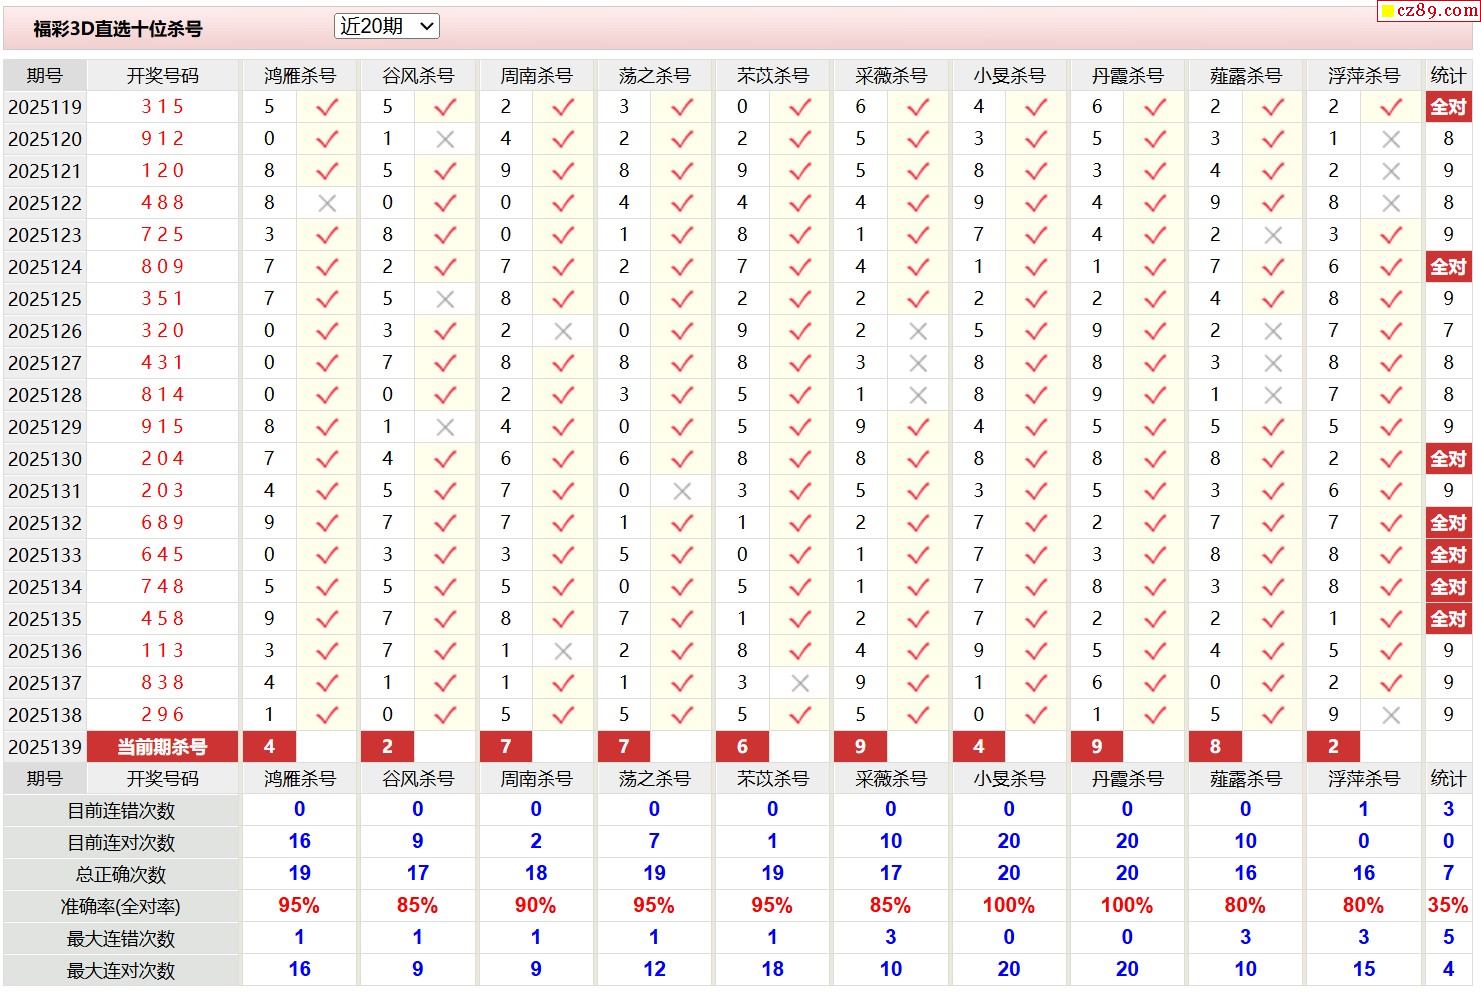The height and width of the screenshot is (994, 1481).
Task: Click the gray X for 周南杀号 in row 2025126
Action: tap(563, 331)
